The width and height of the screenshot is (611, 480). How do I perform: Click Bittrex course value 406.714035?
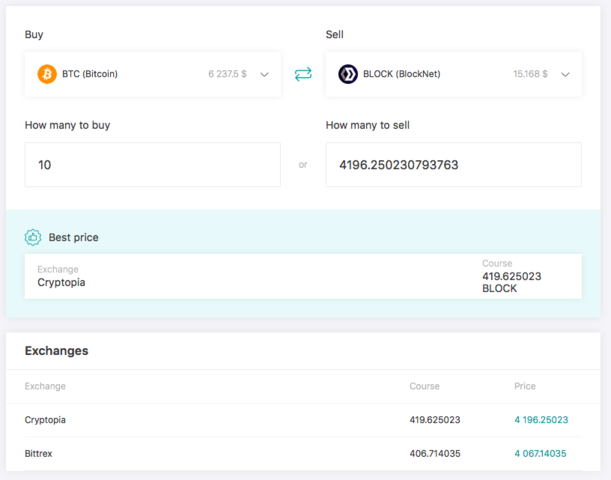point(435,454)
